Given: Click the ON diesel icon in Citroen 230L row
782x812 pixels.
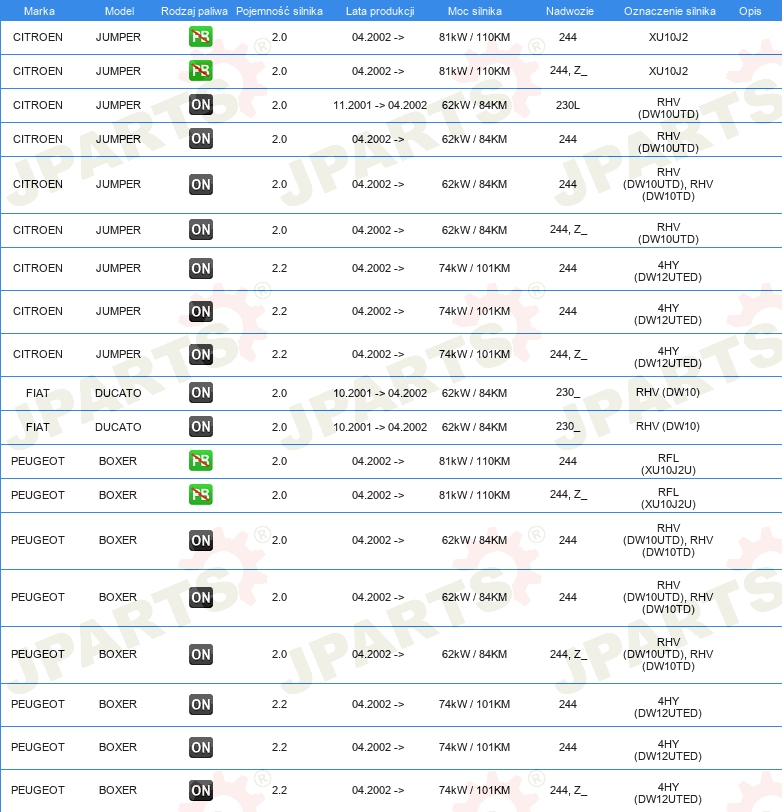Looking at the screenshot, I should click(x=200, y=105).
